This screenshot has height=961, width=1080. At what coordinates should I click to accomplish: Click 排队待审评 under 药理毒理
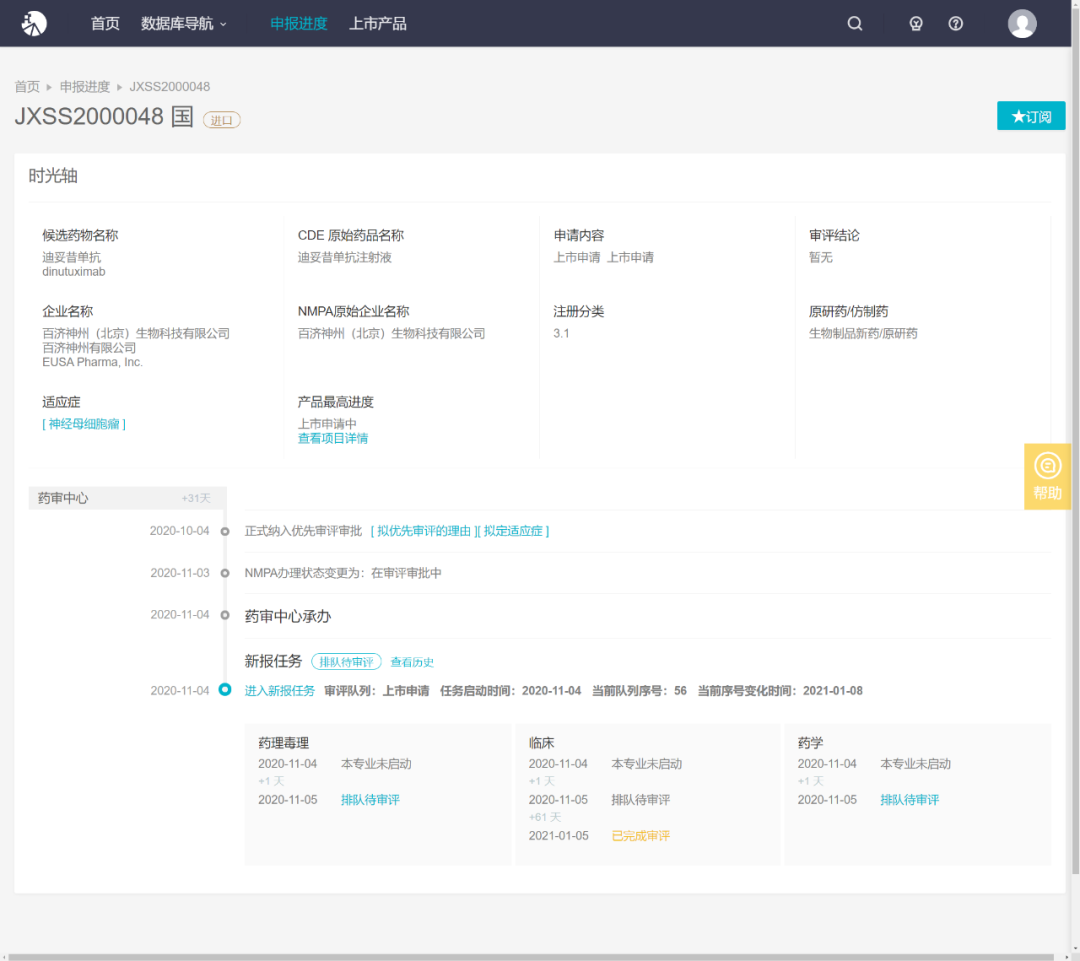(x=370, y=800)
